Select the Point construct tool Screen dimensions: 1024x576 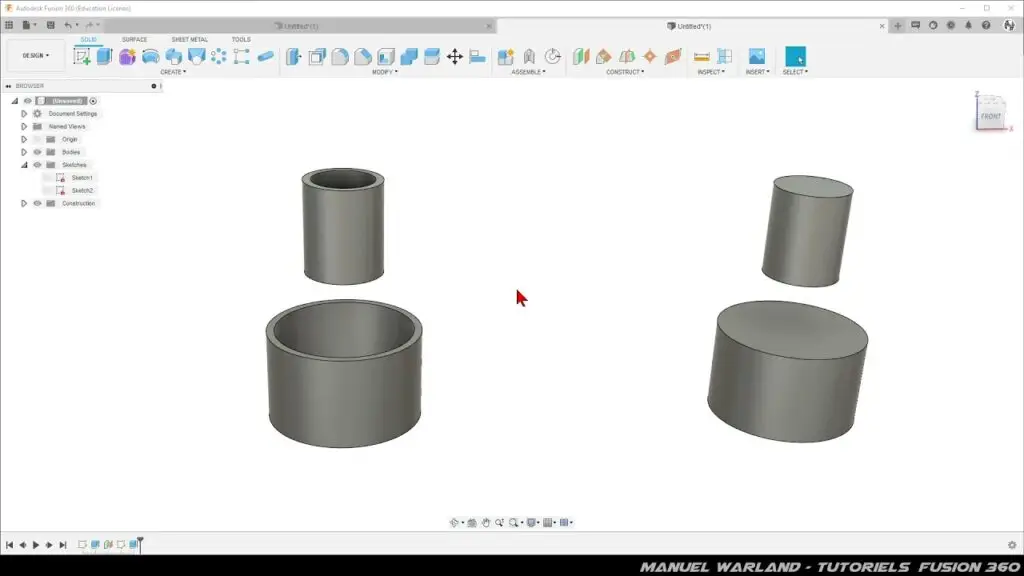[x=650, y=56]
